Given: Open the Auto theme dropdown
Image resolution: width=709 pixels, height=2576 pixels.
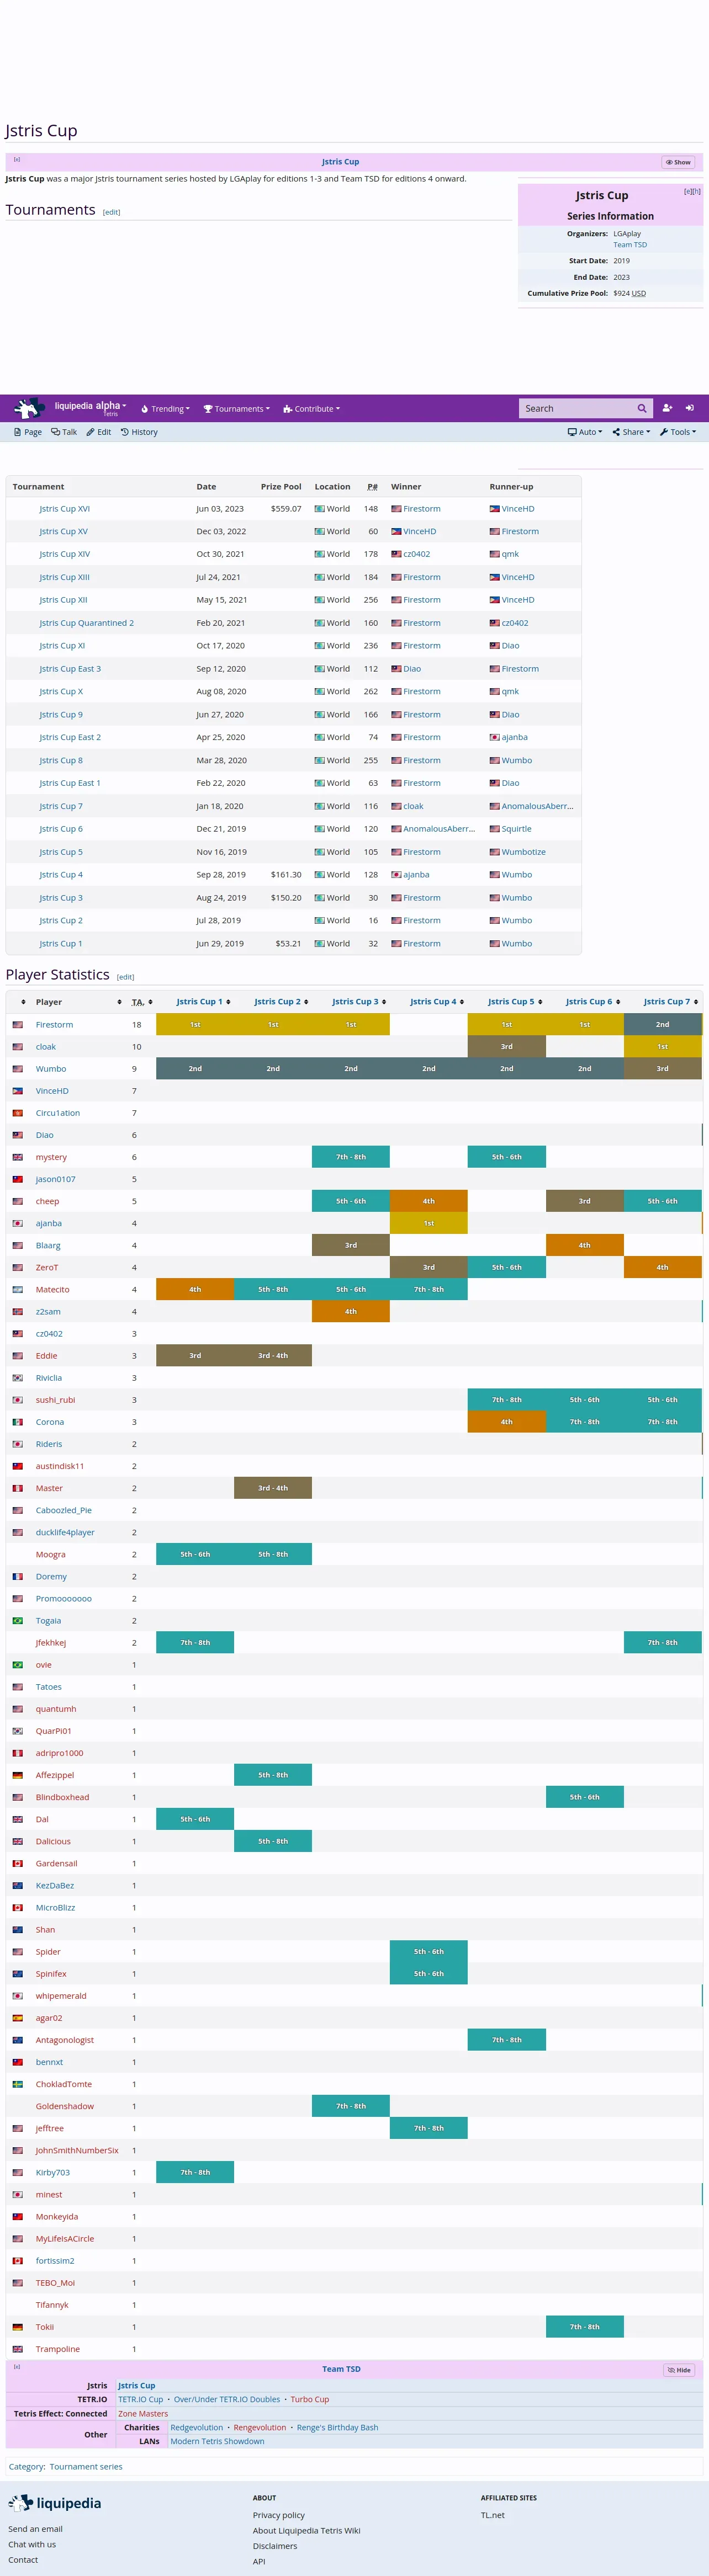Looking at the screenshot, I should (x=585, y=432).
